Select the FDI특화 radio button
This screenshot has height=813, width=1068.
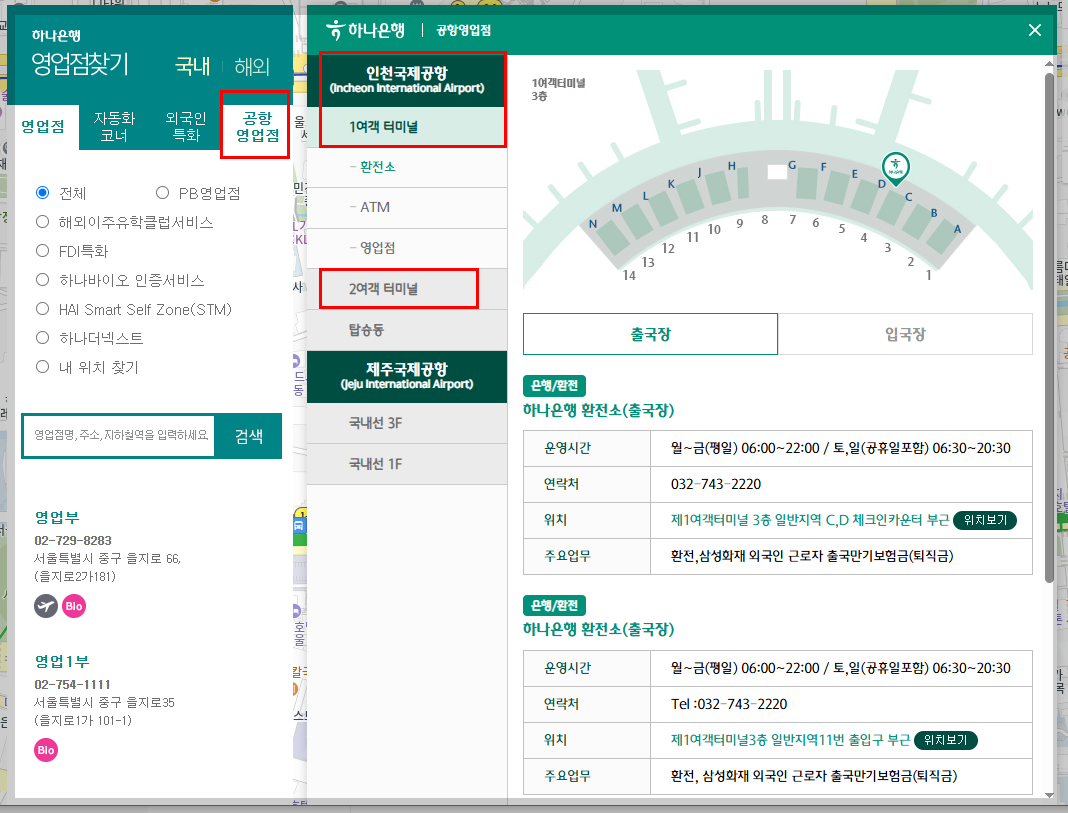coord(43,251)
